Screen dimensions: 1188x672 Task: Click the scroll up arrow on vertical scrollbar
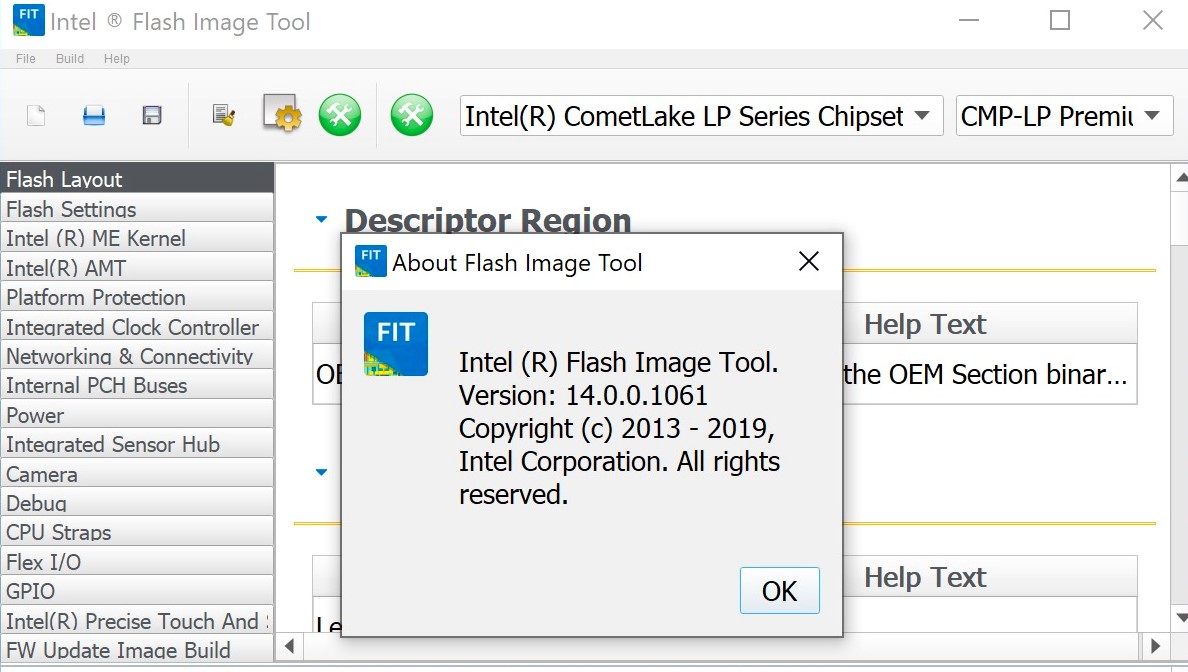1180,177
